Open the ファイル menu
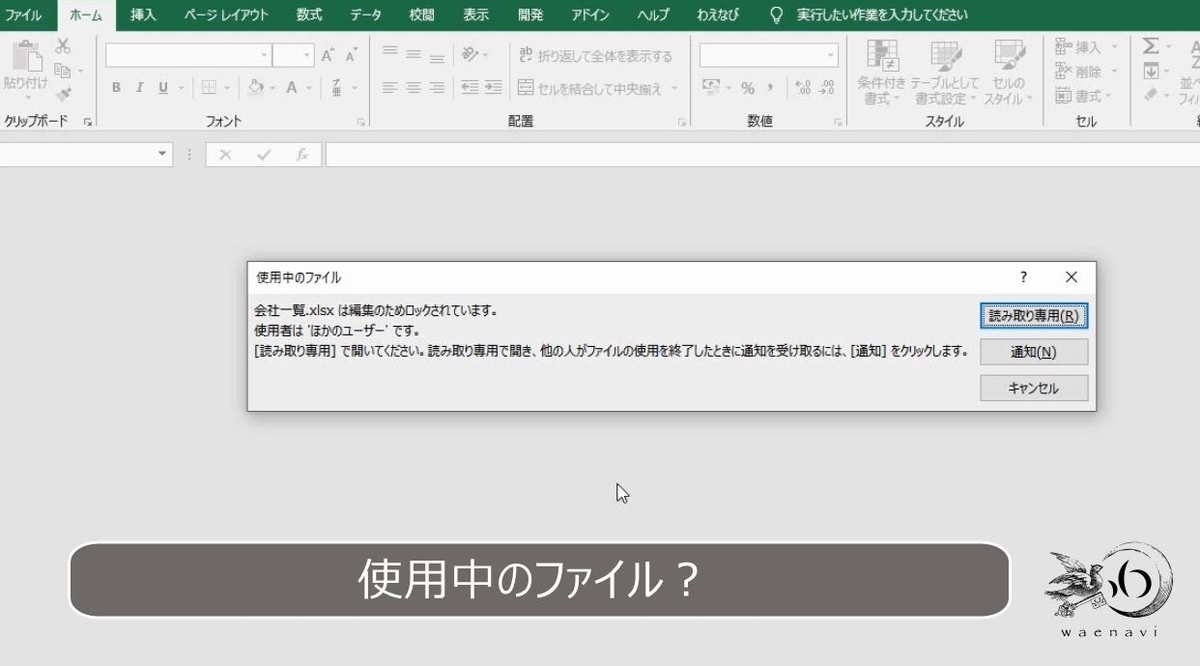Viewport: 1200px width, 666px height. (x=25, y=15)
